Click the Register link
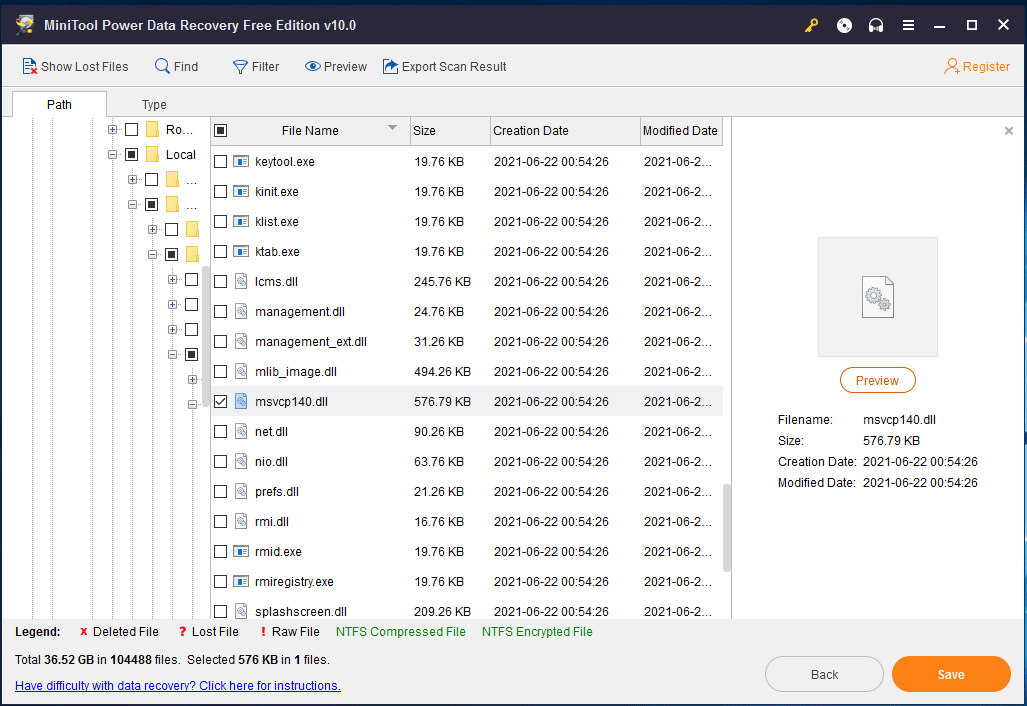This screenshot has height=706, width=1027. [x=977, y=66]
